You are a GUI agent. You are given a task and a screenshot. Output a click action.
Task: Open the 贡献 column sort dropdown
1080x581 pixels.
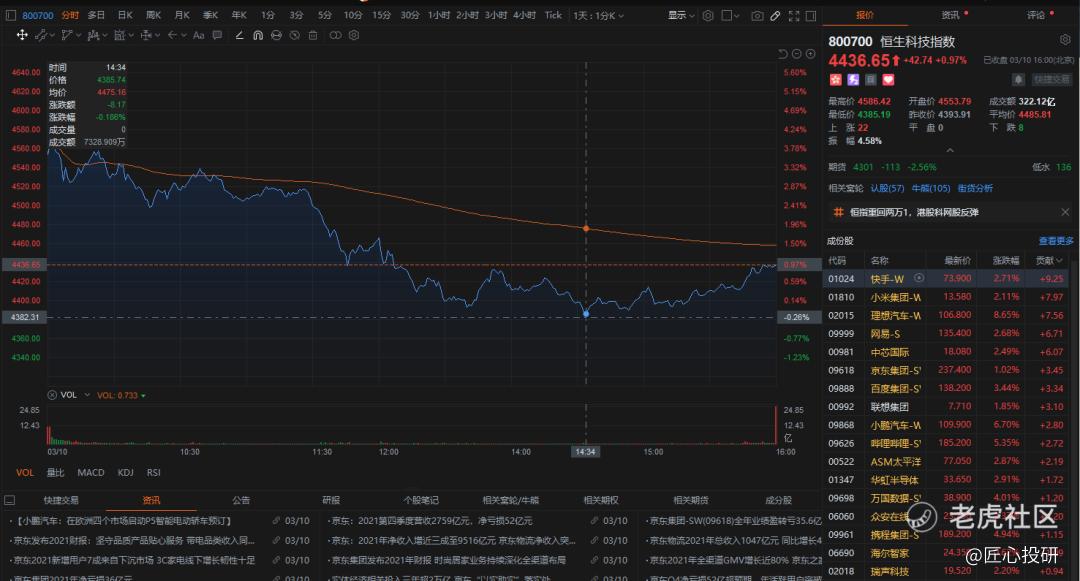pyautogui.click(x=1059, y=260)
